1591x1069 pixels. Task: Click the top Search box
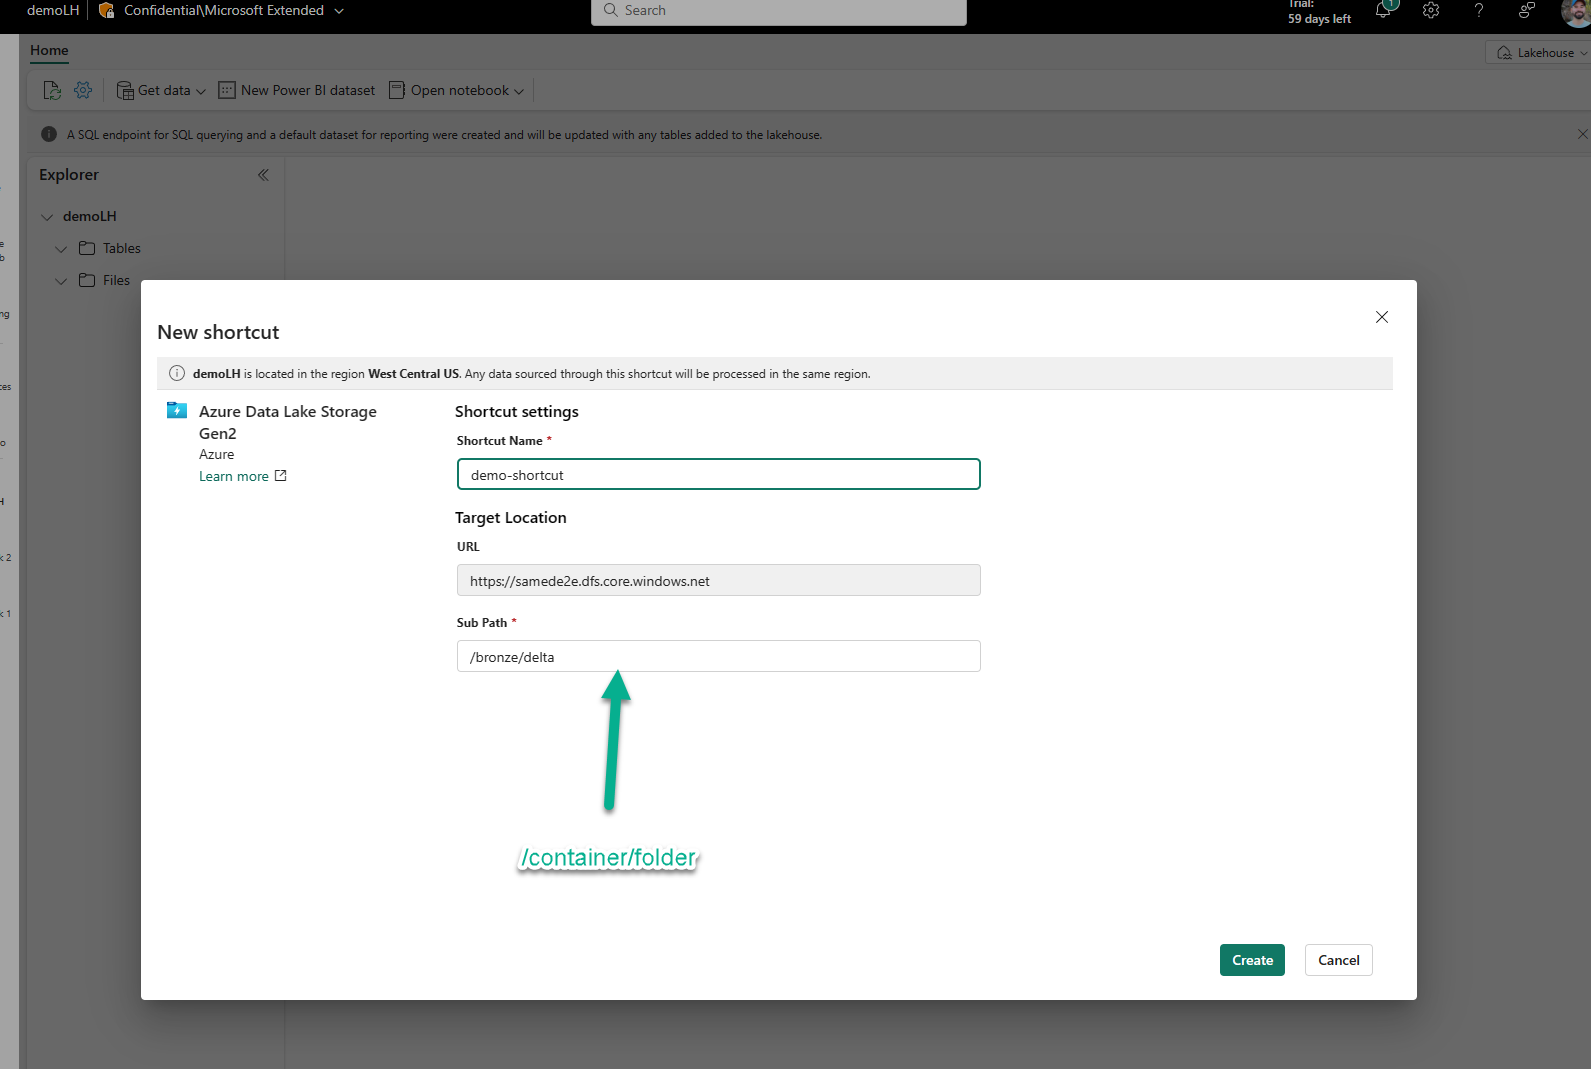pos(779,11)
